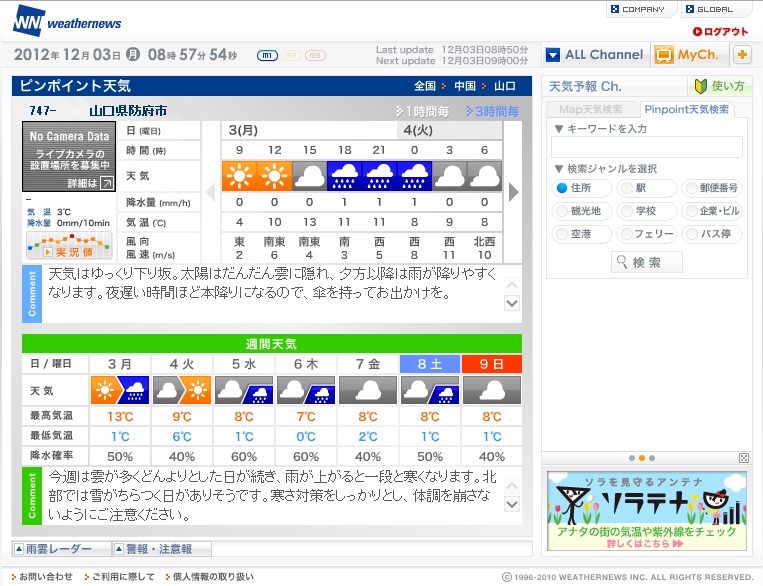Switch to the 3時間毎 three-hourly view

point(492,111)
